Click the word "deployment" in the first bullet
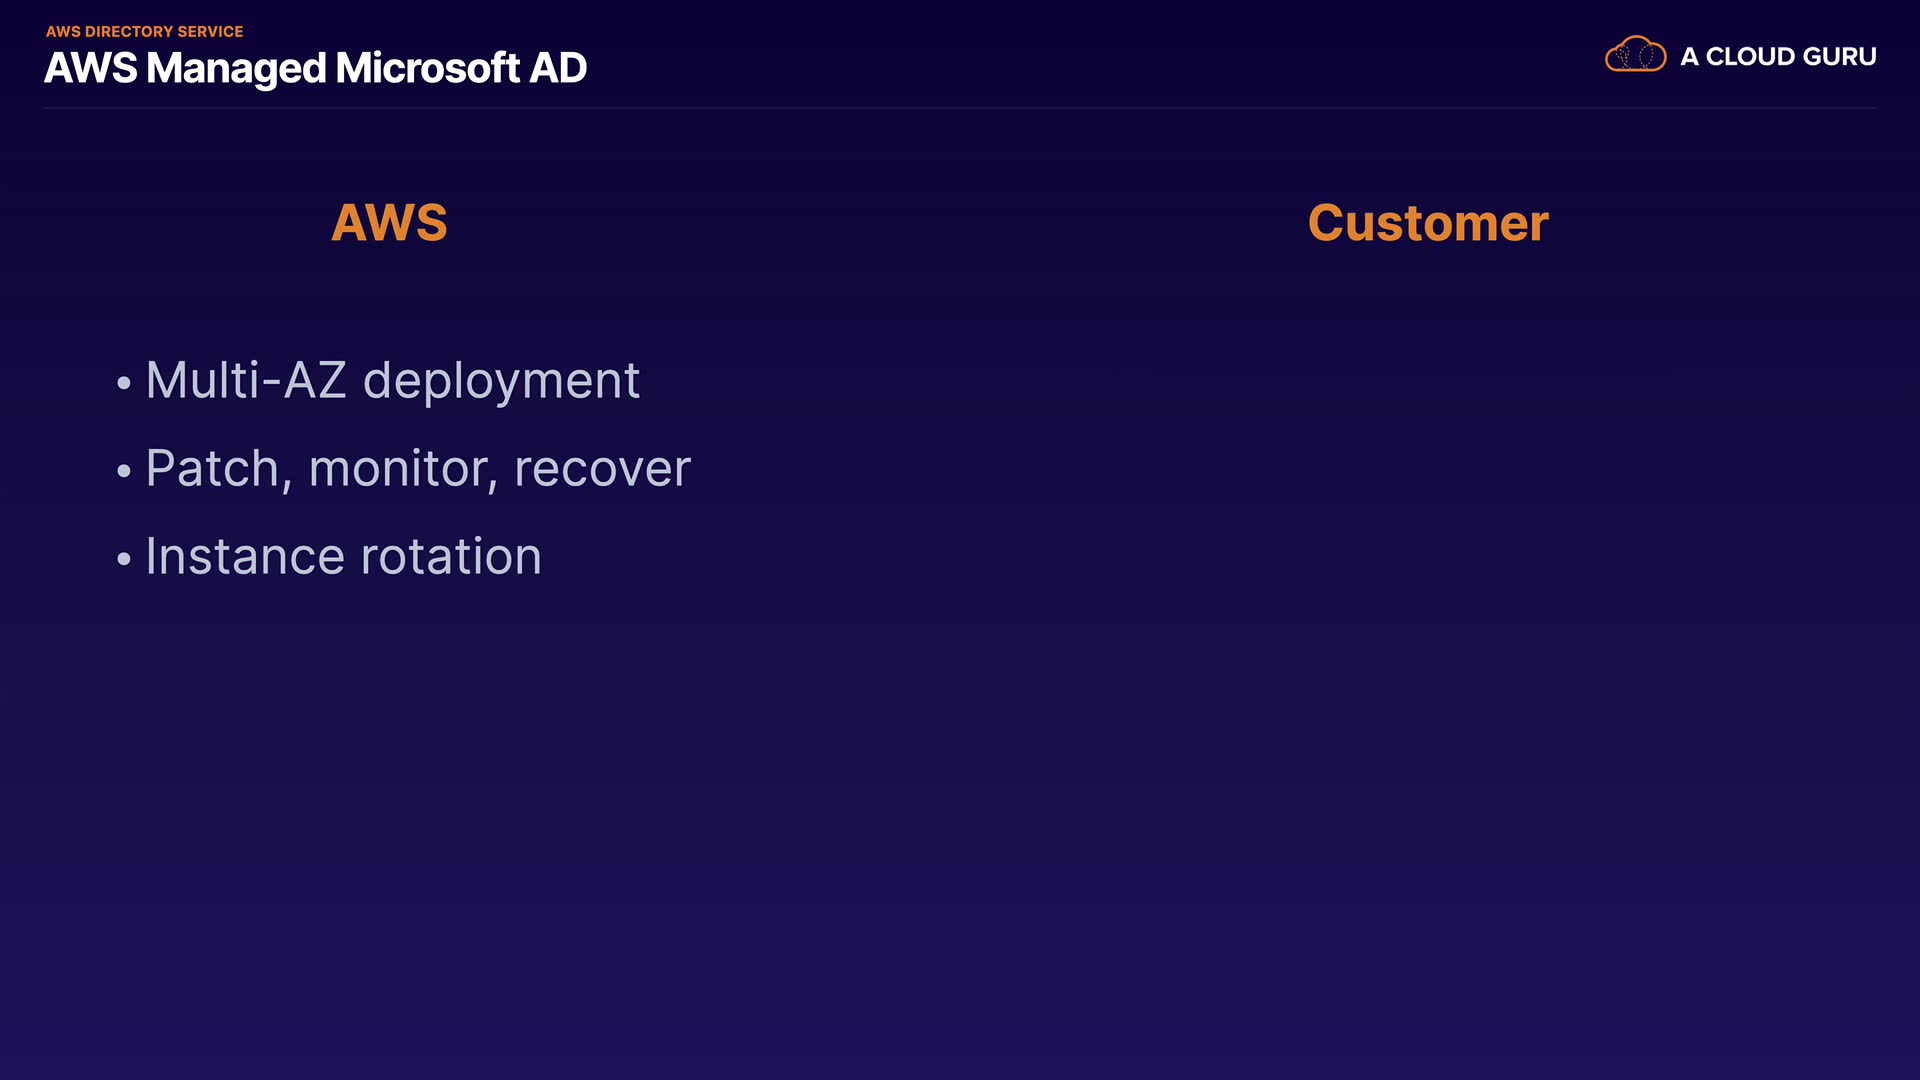This screenshot has width=1920, height=1080. (501, 383)
